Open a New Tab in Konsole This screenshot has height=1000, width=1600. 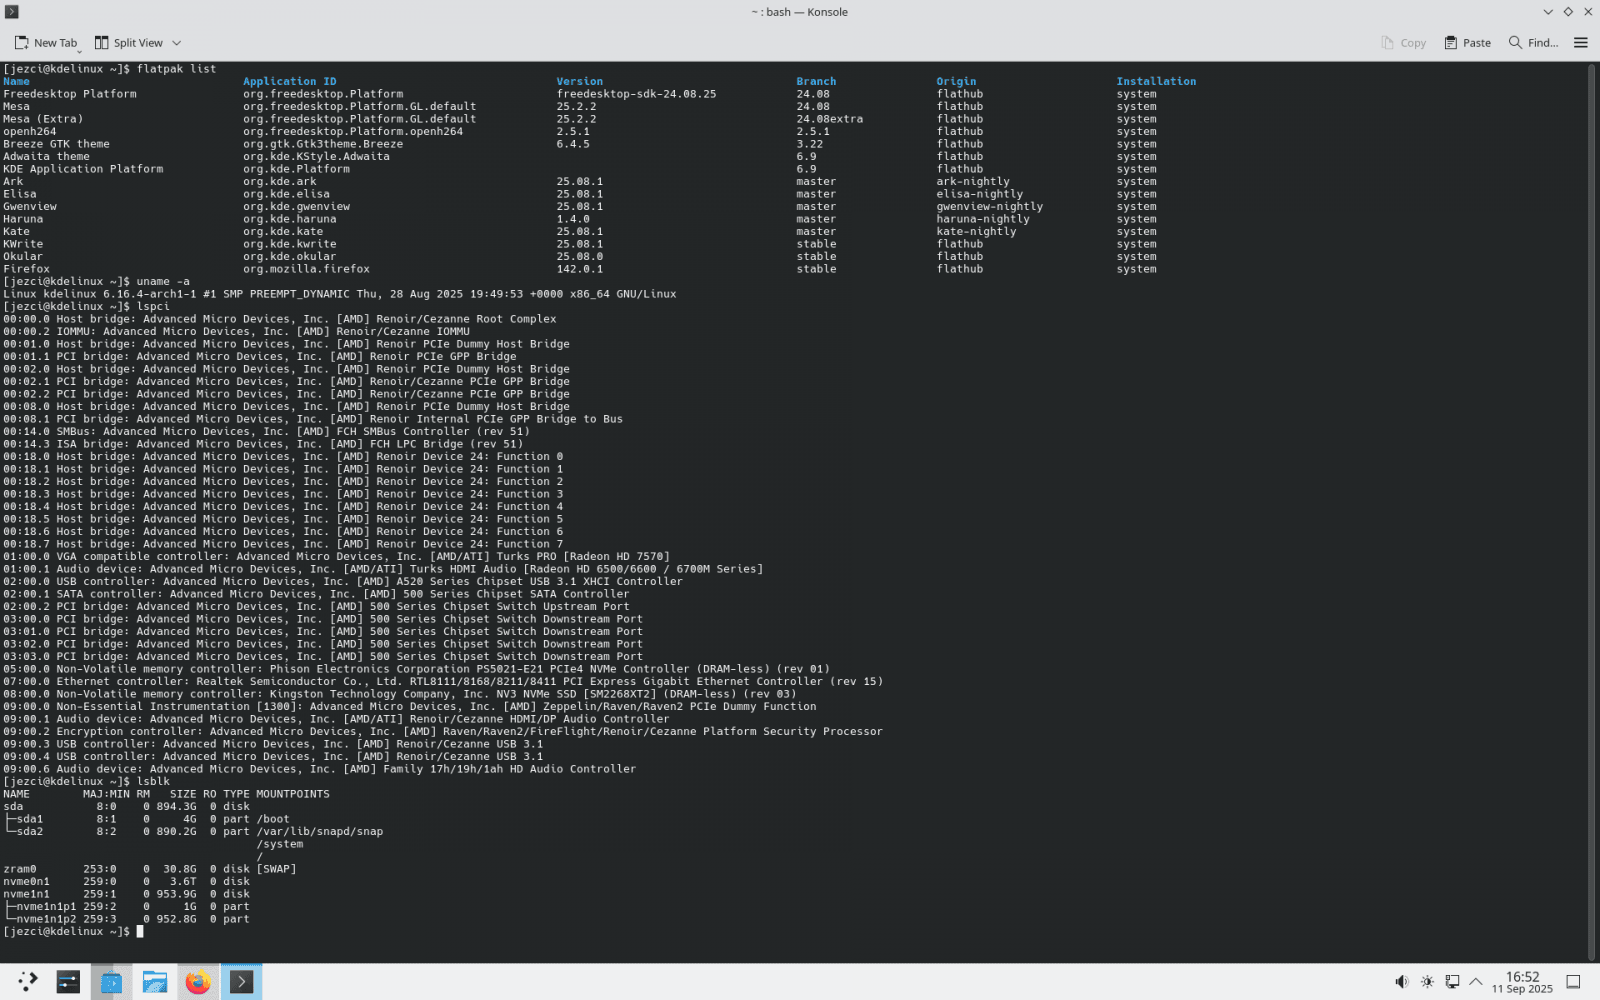pos(46,43)
